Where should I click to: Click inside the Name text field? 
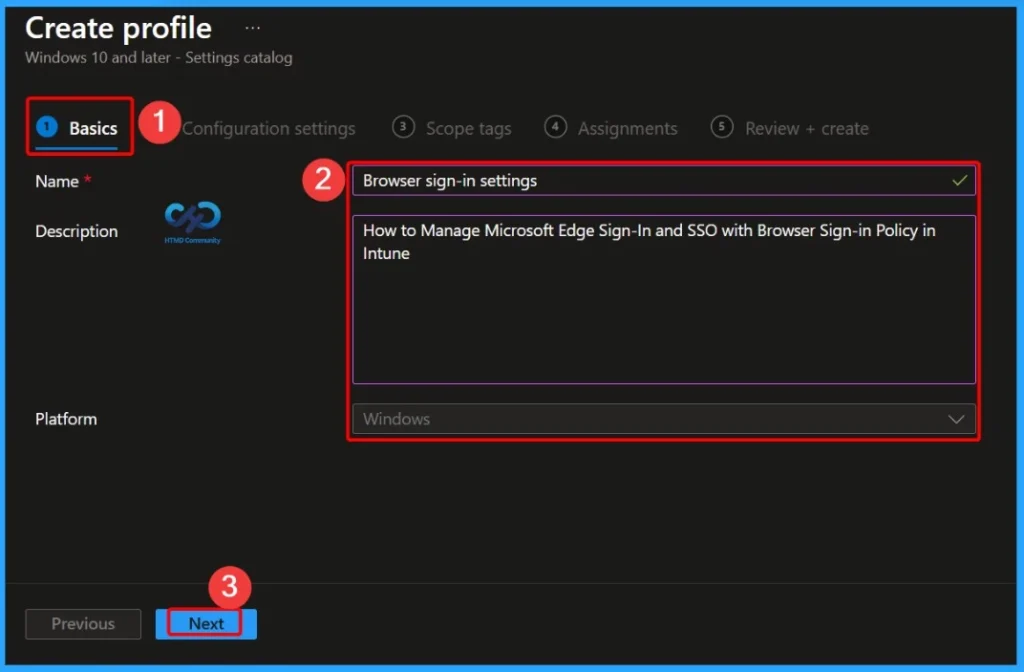[650, 181]
